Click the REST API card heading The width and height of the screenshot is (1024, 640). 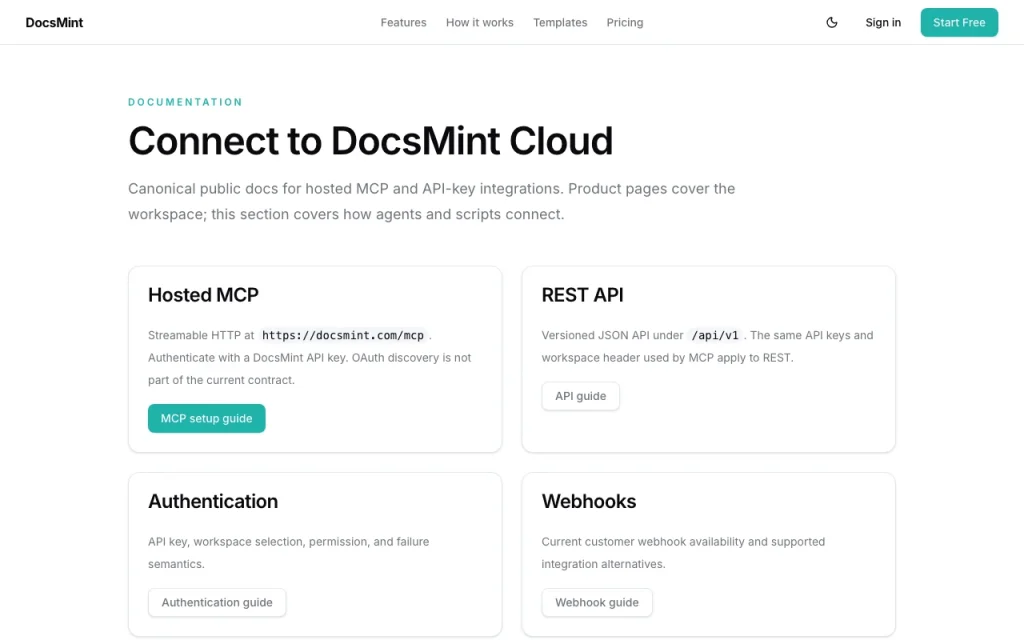pos(582,295)
